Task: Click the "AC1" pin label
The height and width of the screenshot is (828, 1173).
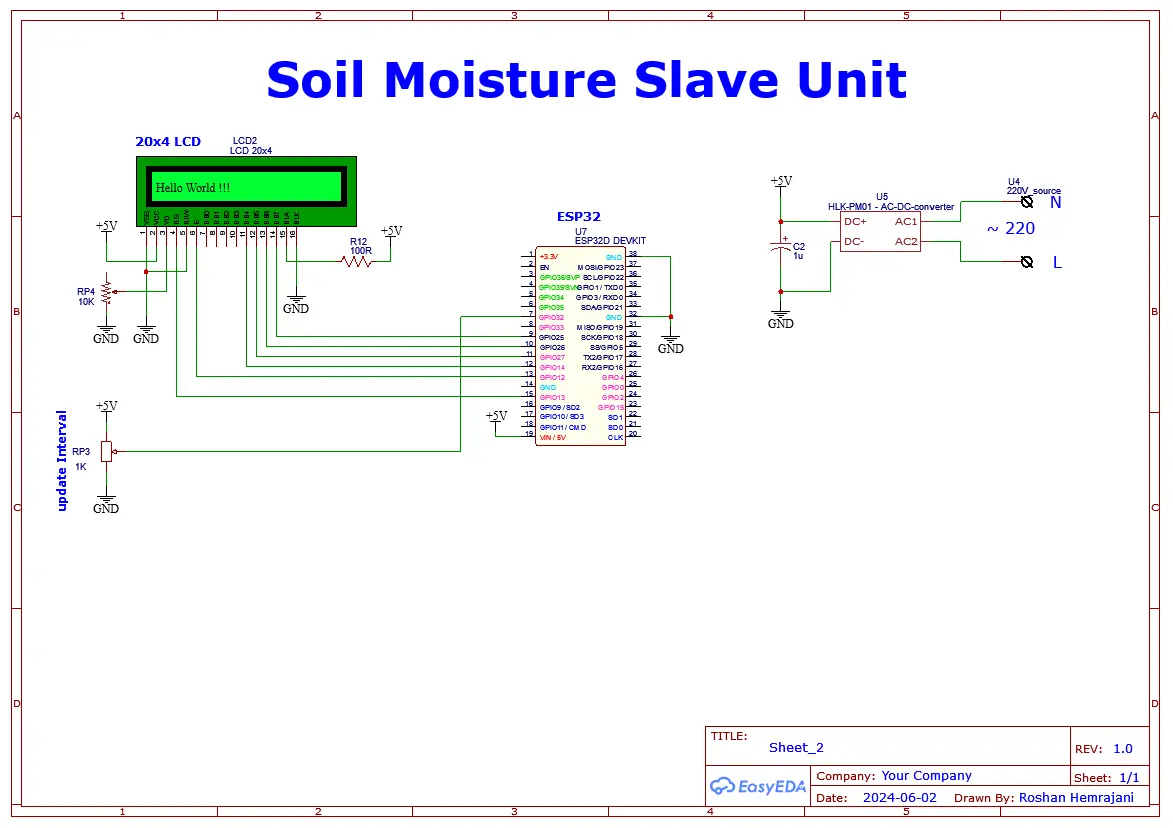Action: tap(906, 221)
